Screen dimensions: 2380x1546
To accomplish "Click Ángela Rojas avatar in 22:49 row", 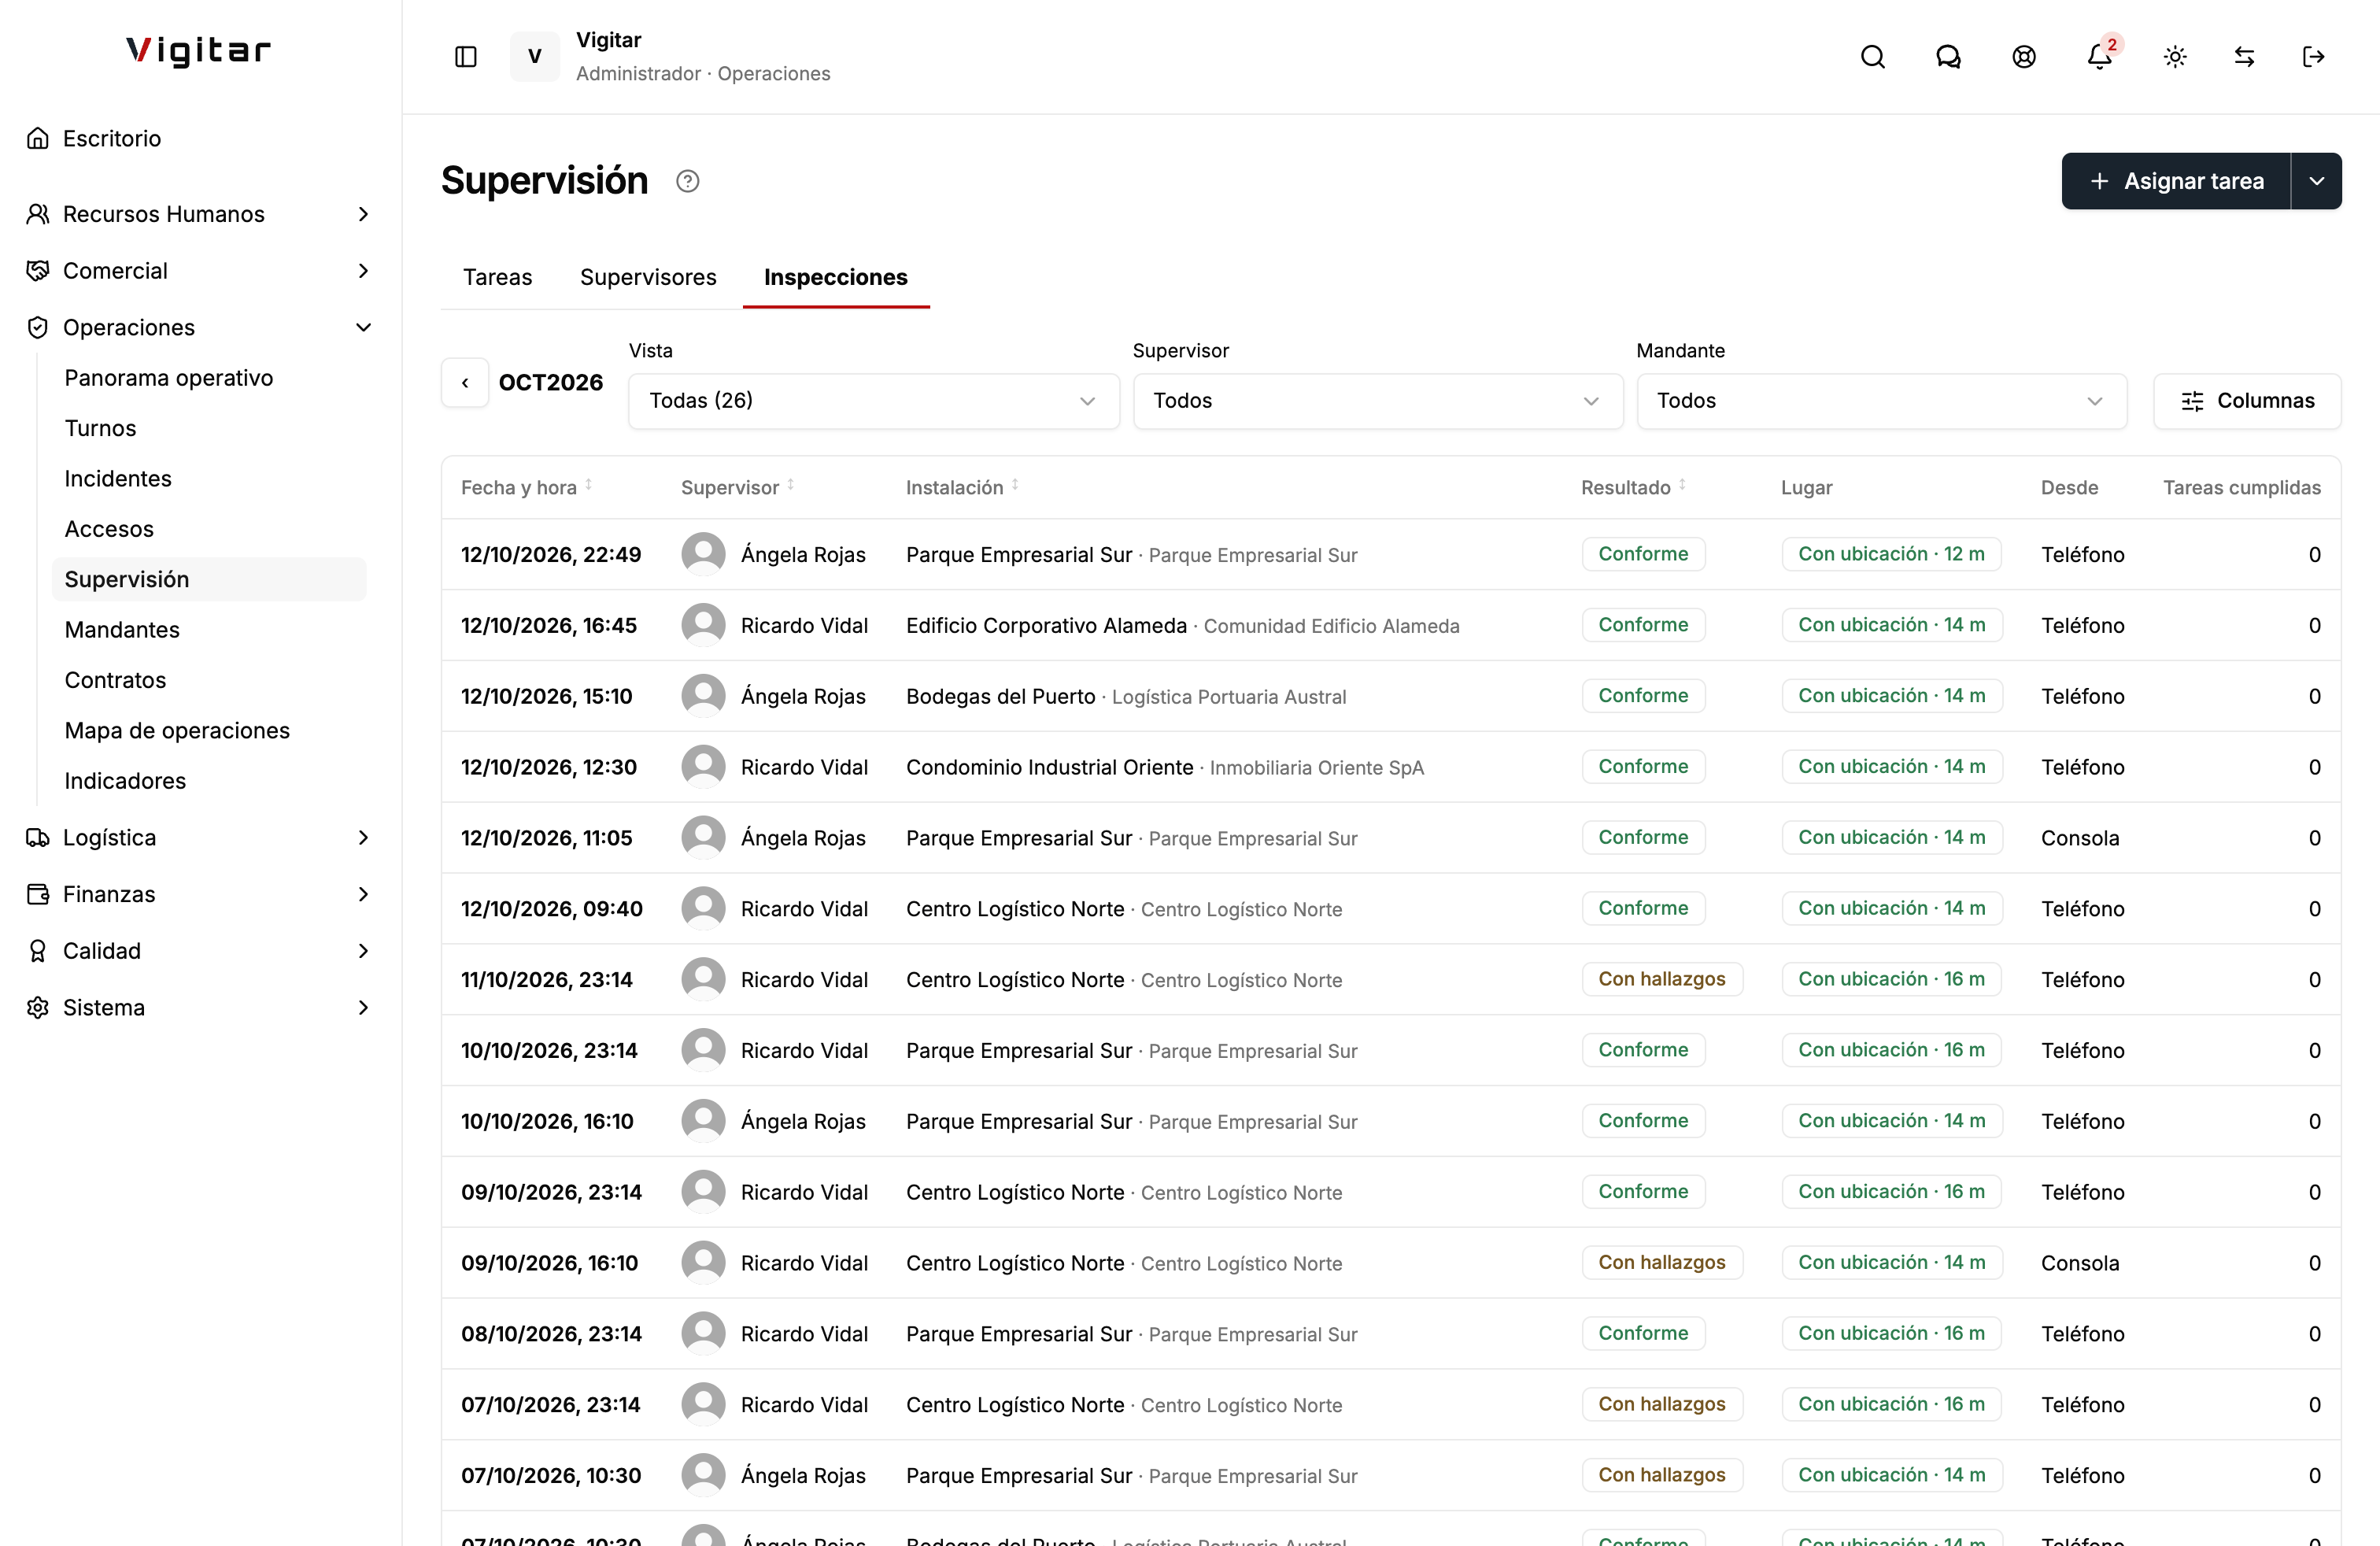I will click(x=703, y=554).
